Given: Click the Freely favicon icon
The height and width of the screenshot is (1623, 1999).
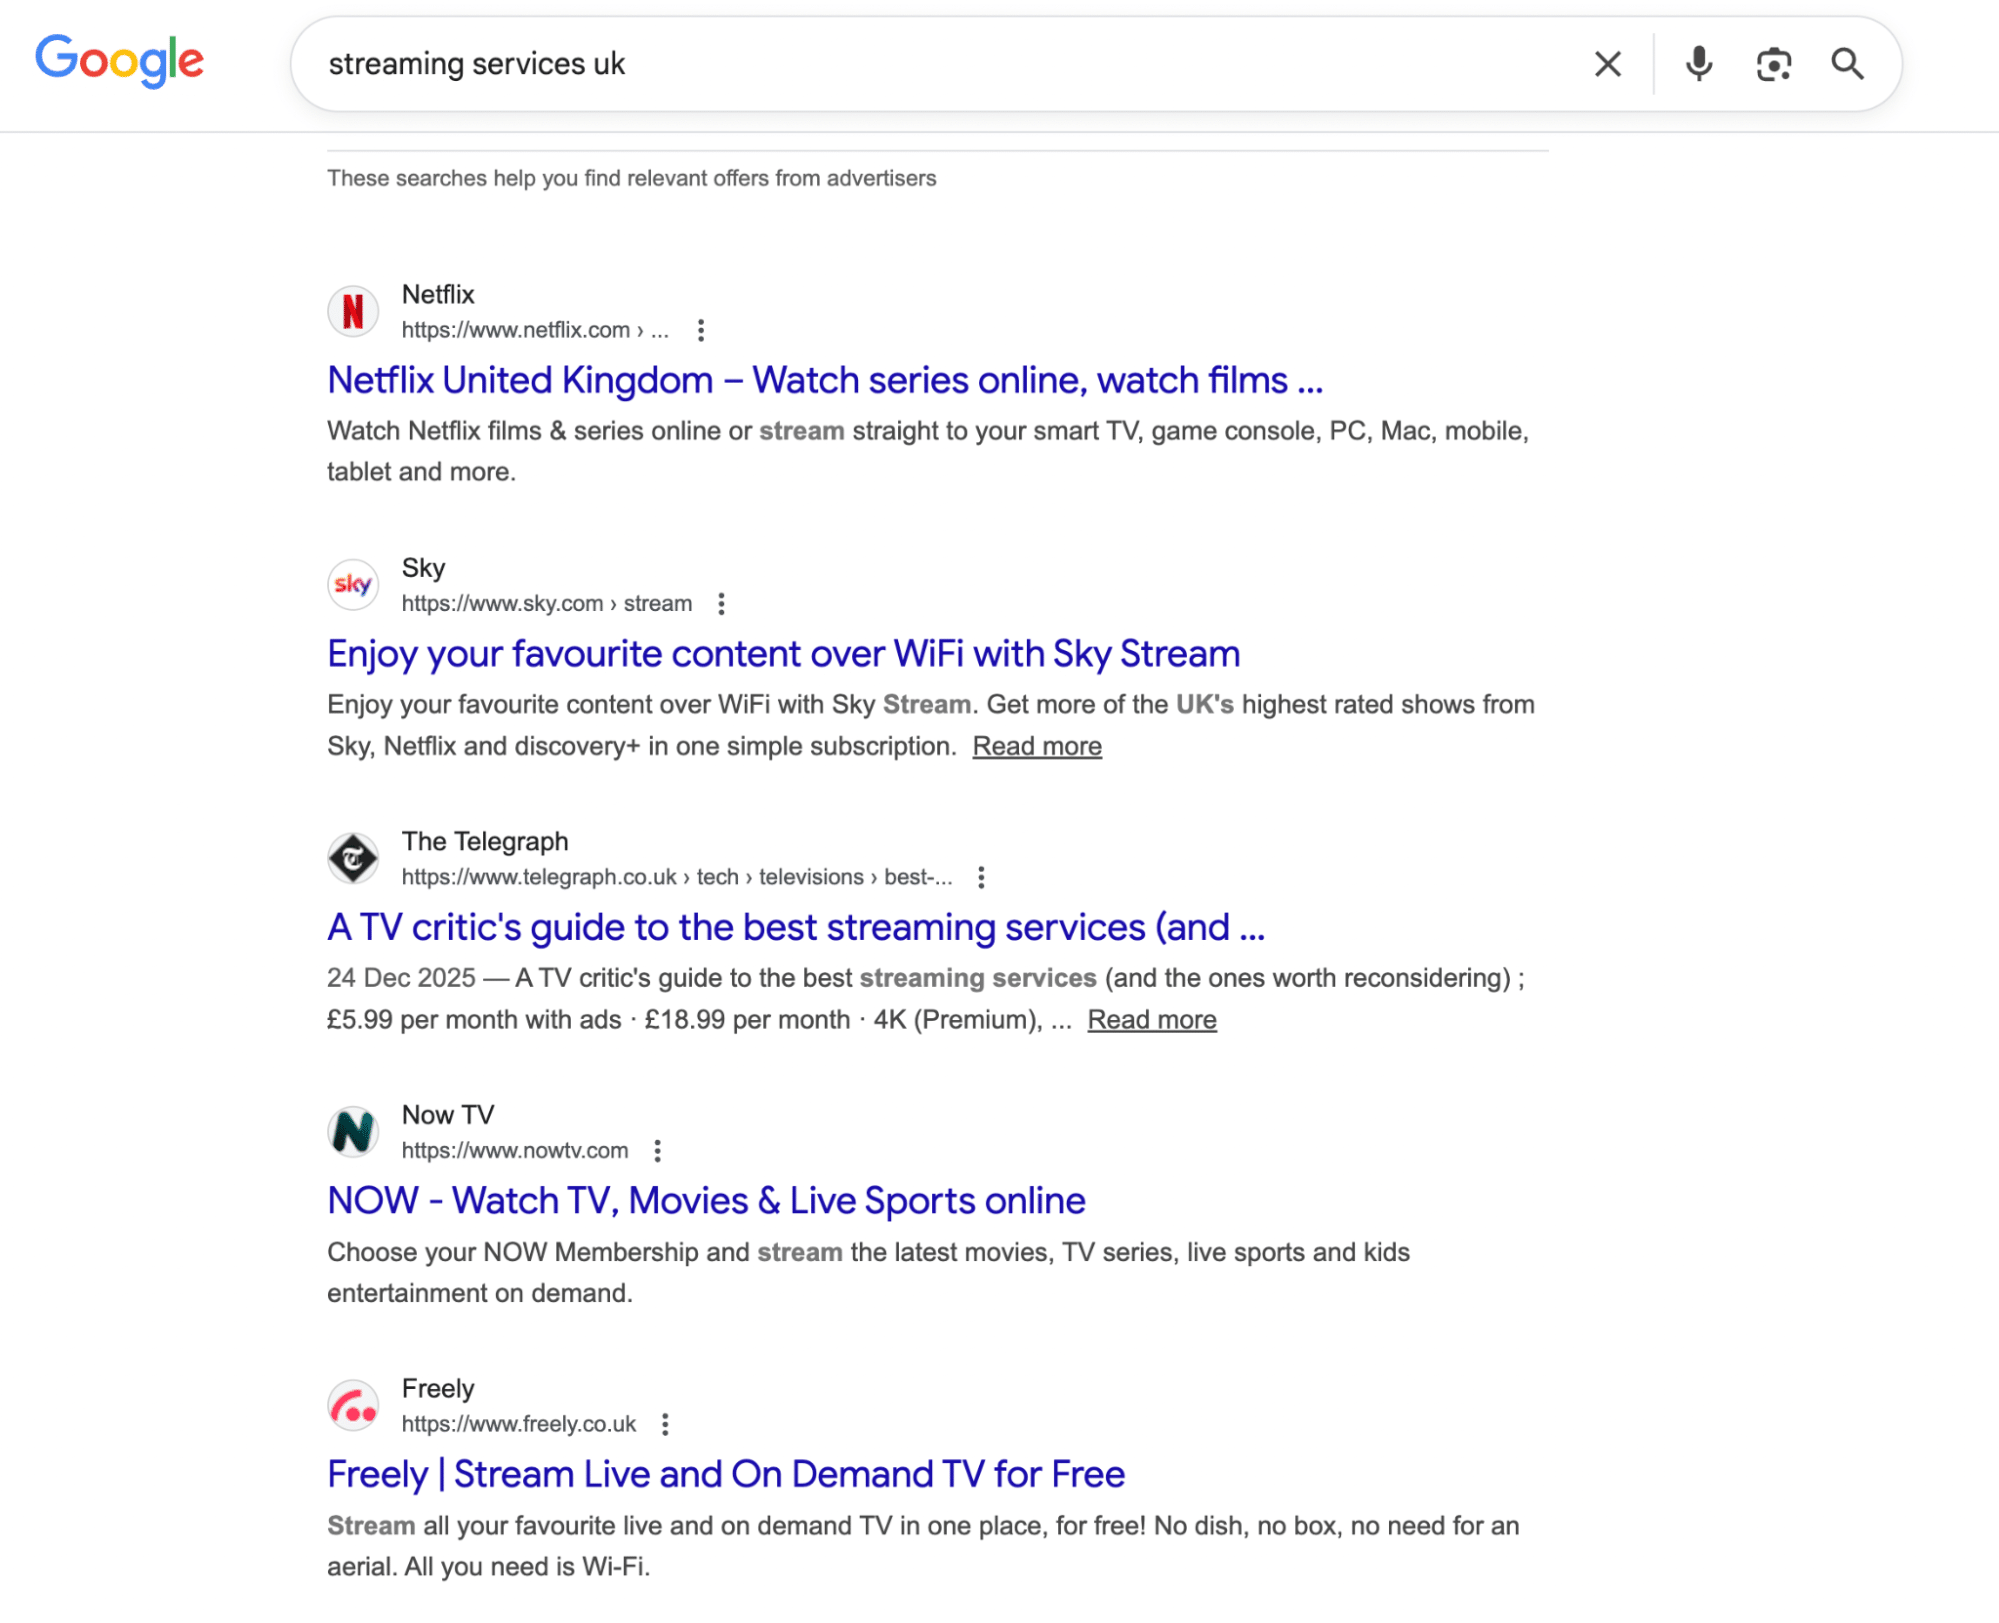Looking at the screenshot, I should click(x=353, y=1405).
